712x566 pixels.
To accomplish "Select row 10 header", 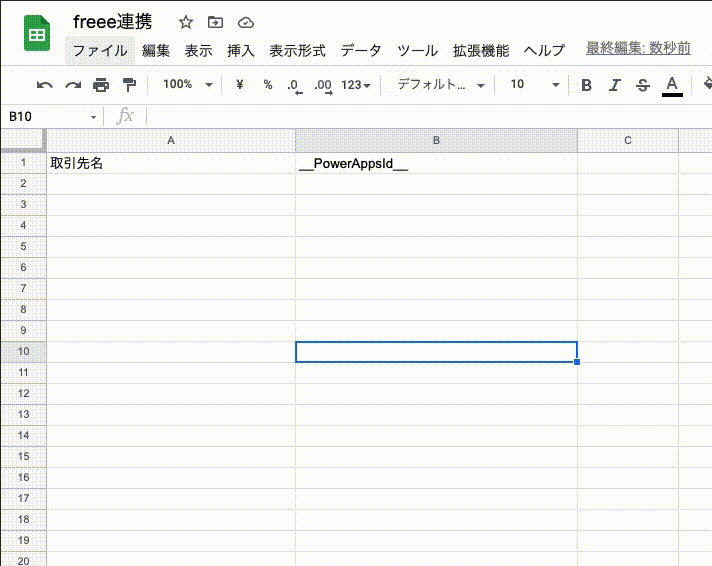I will point(23,352).
